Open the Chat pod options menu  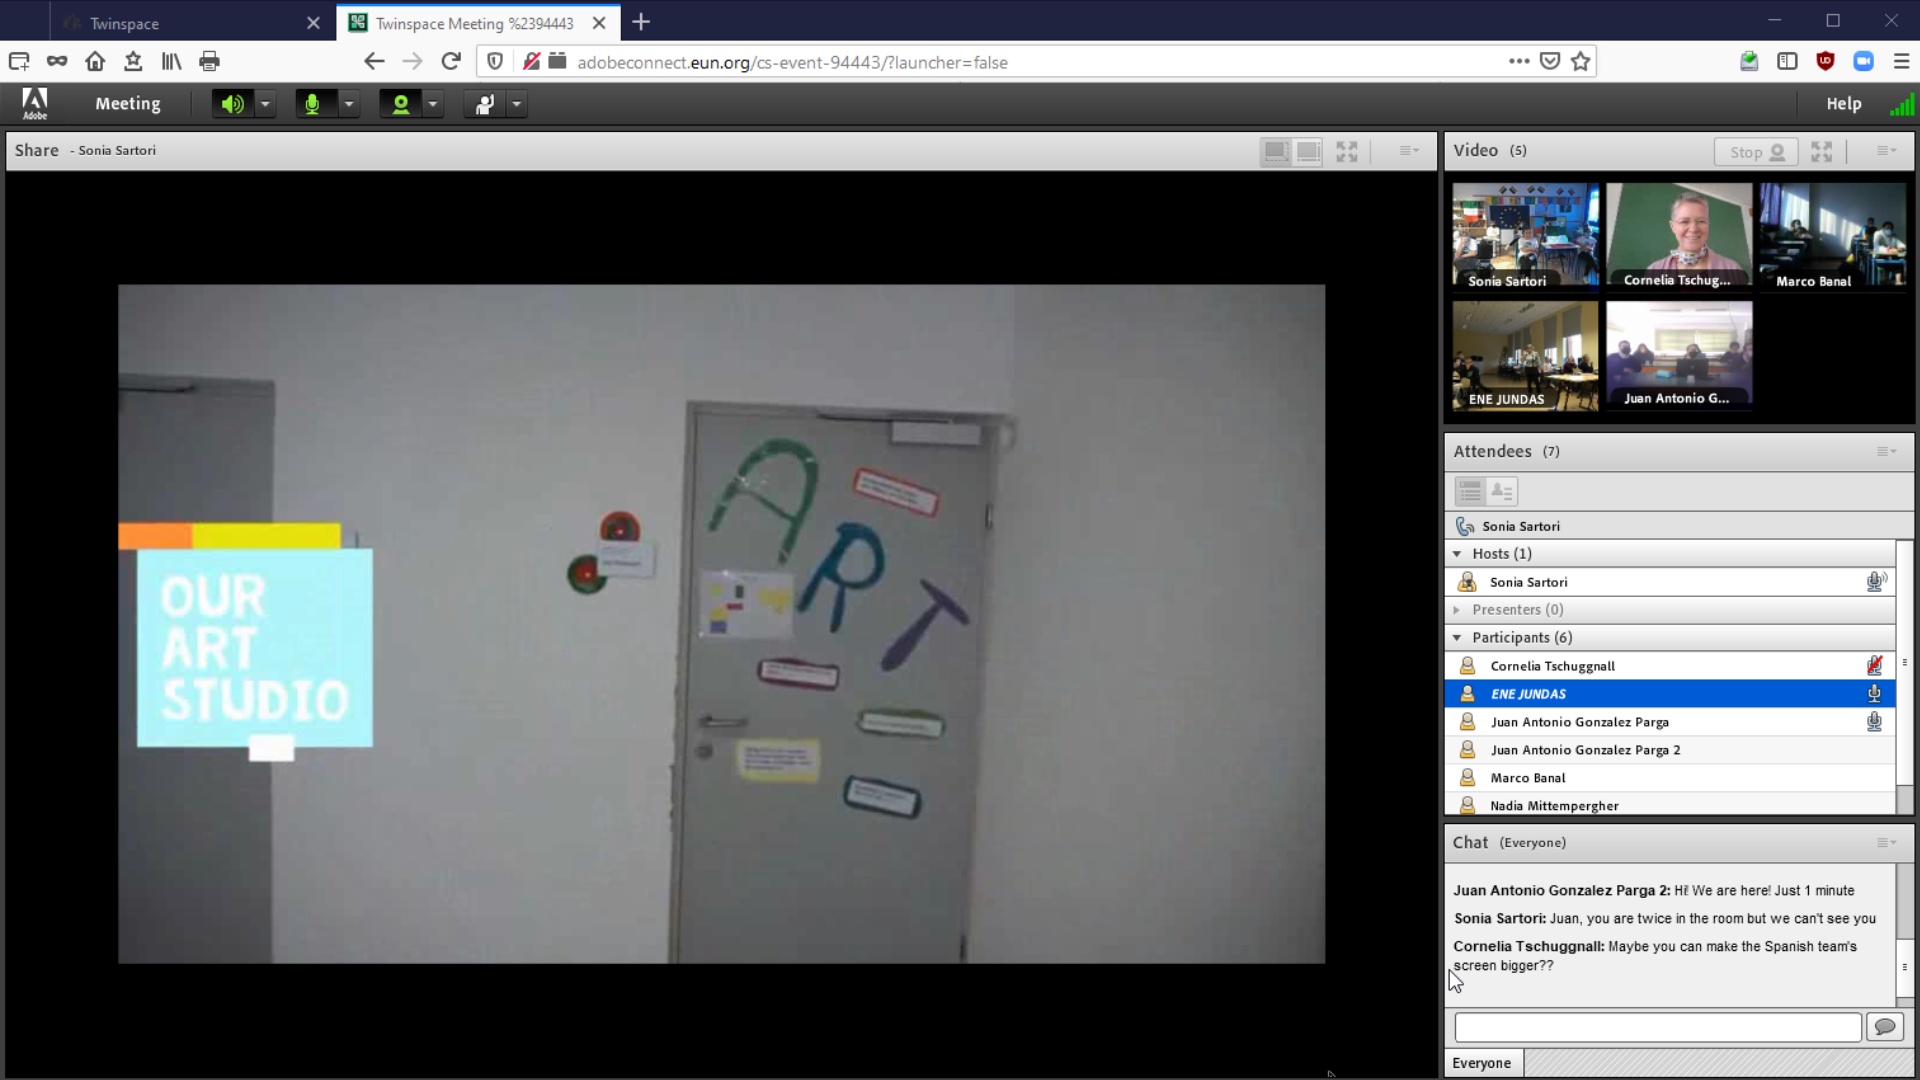pyautogui.click(x=1886, y=843)
